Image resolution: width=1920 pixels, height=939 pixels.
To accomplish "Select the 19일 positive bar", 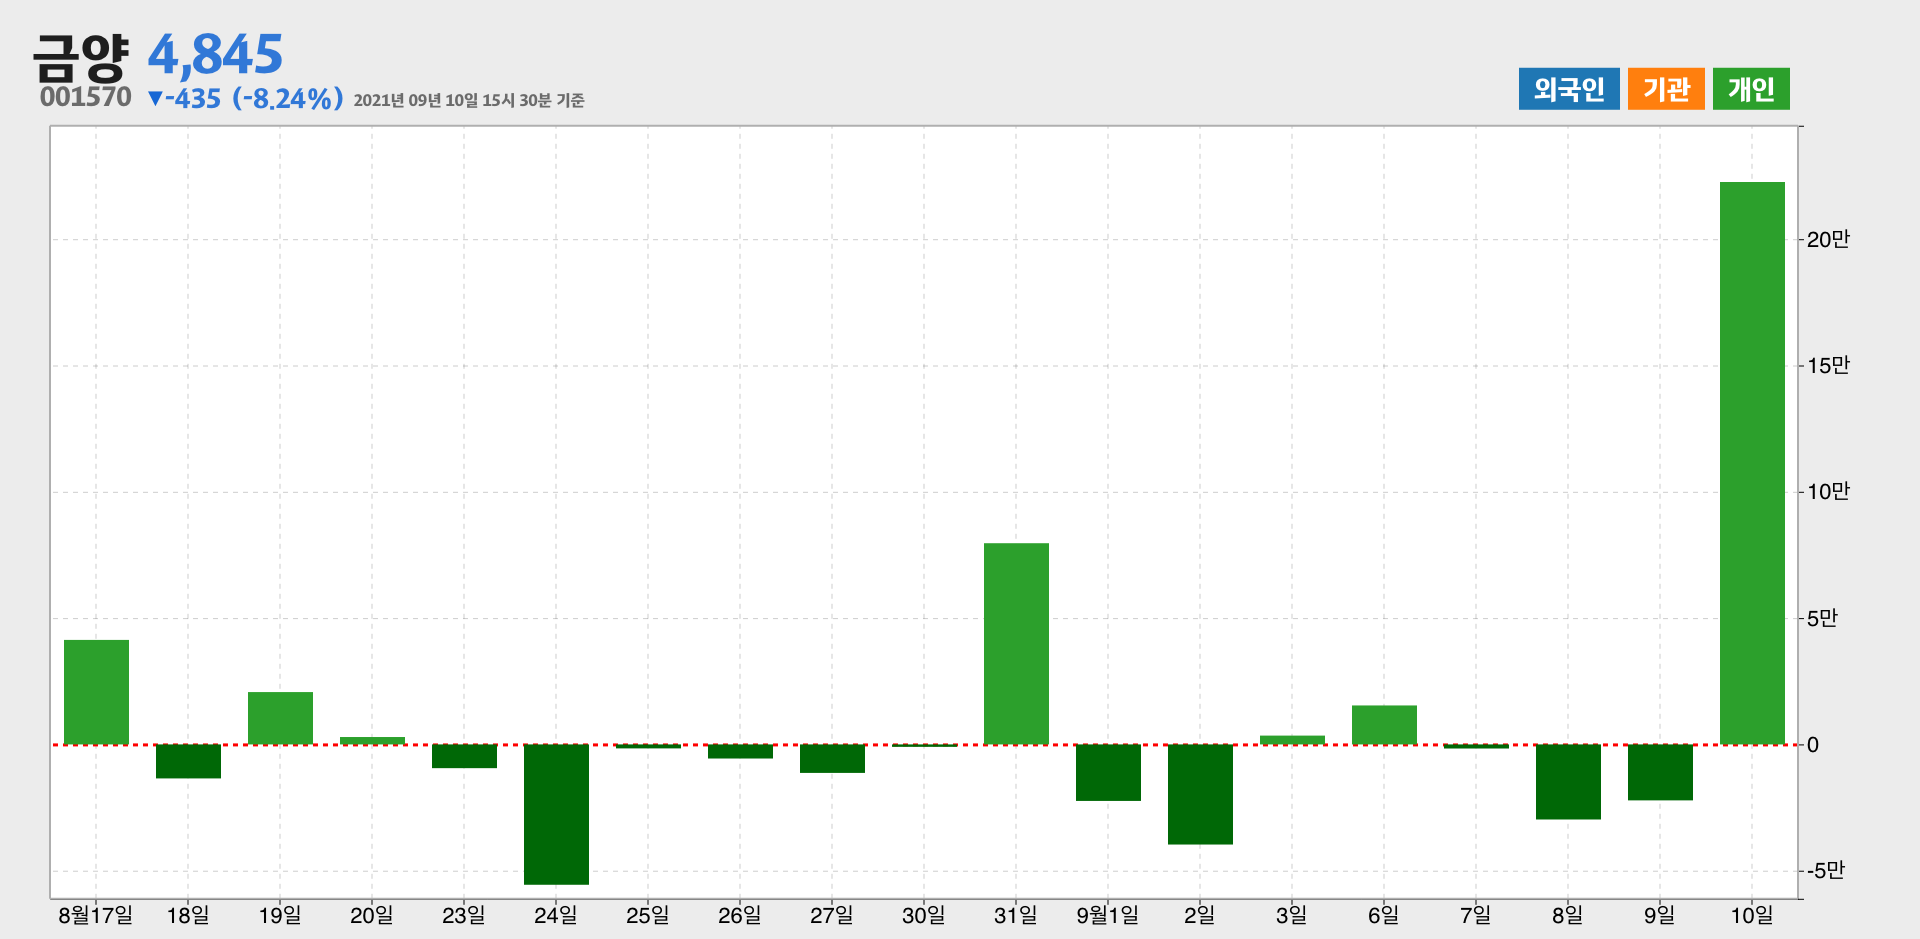I will click(x=280, y=718).
